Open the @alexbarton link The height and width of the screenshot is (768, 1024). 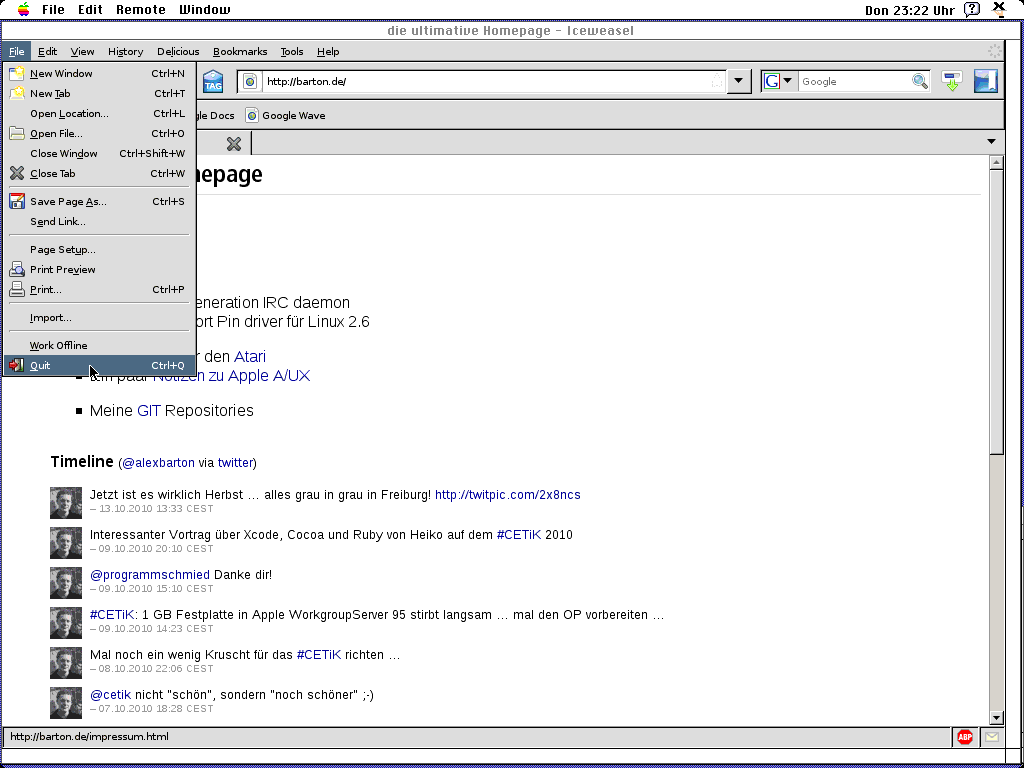coord(158,463)
